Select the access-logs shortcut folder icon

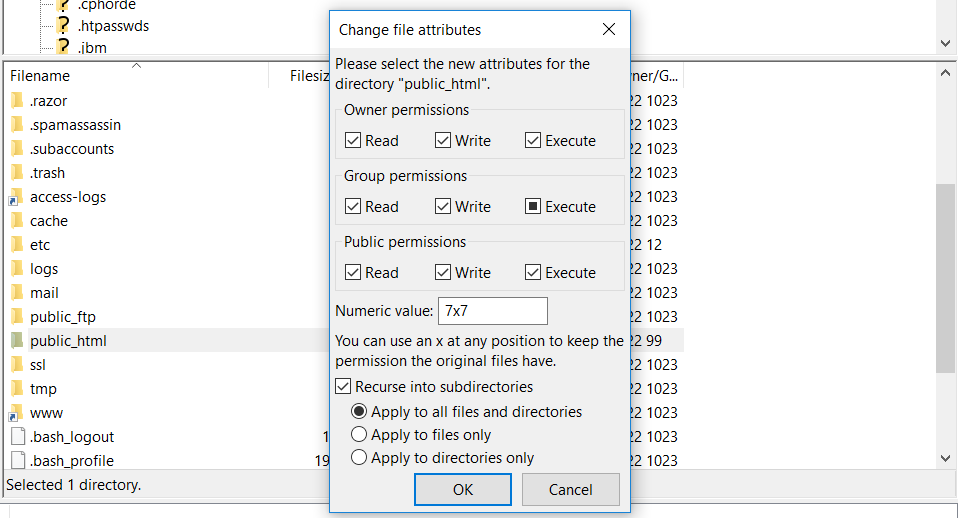(x=17, y=197)
